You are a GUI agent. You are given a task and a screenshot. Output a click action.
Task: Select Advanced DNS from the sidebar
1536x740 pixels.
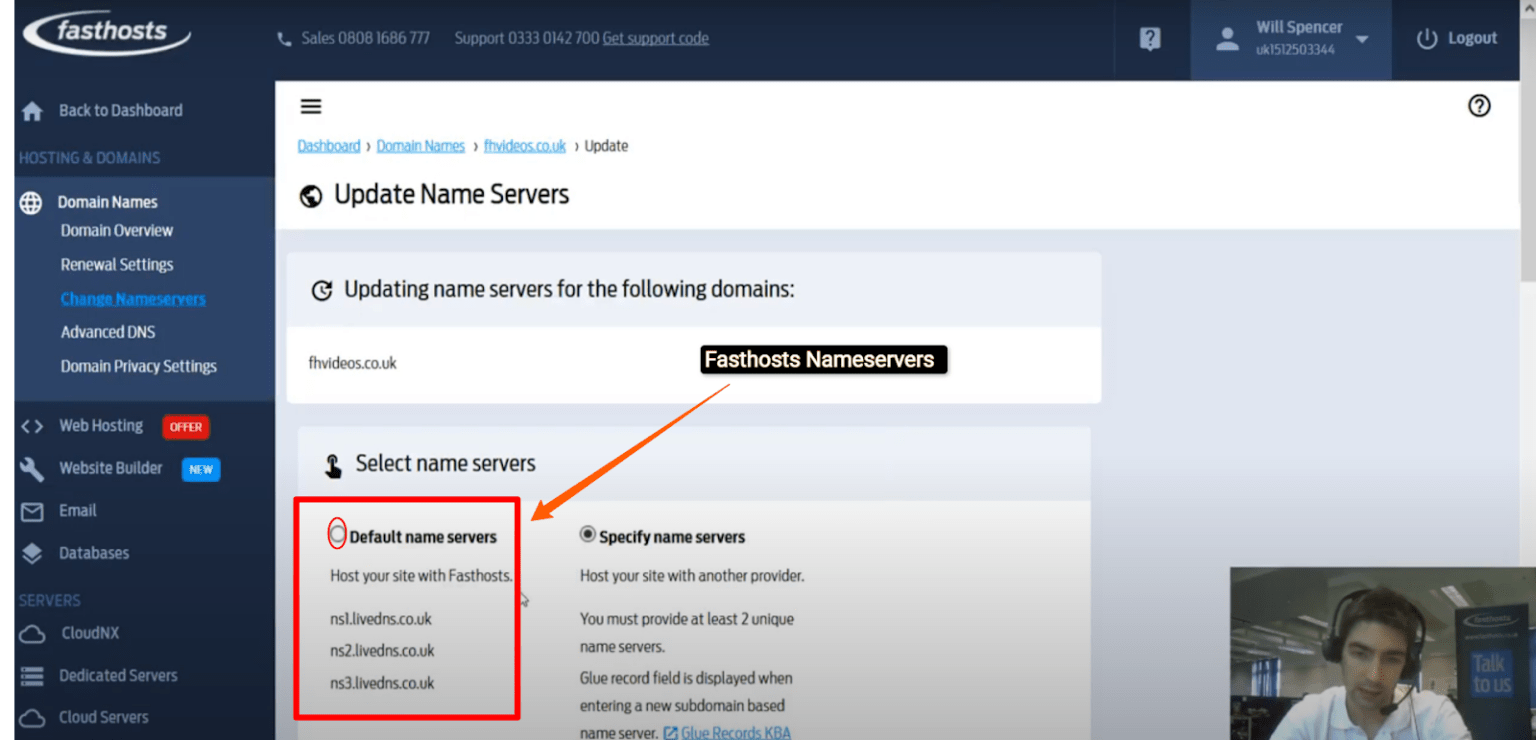[x=108, y=331]
